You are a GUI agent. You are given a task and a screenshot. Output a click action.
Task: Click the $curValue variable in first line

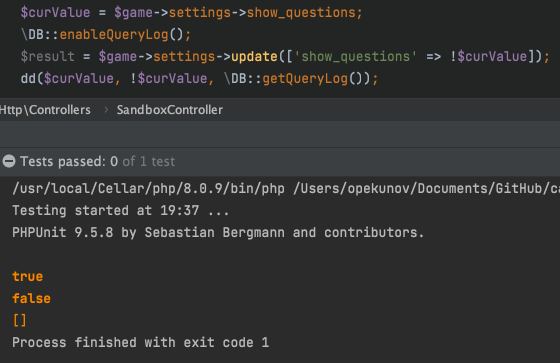click(55, 13)
